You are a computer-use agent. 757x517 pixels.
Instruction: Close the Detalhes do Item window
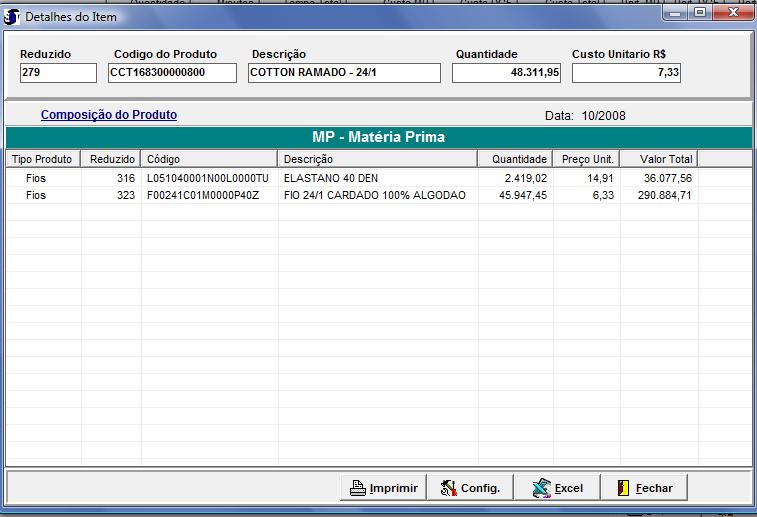[734, 15]
